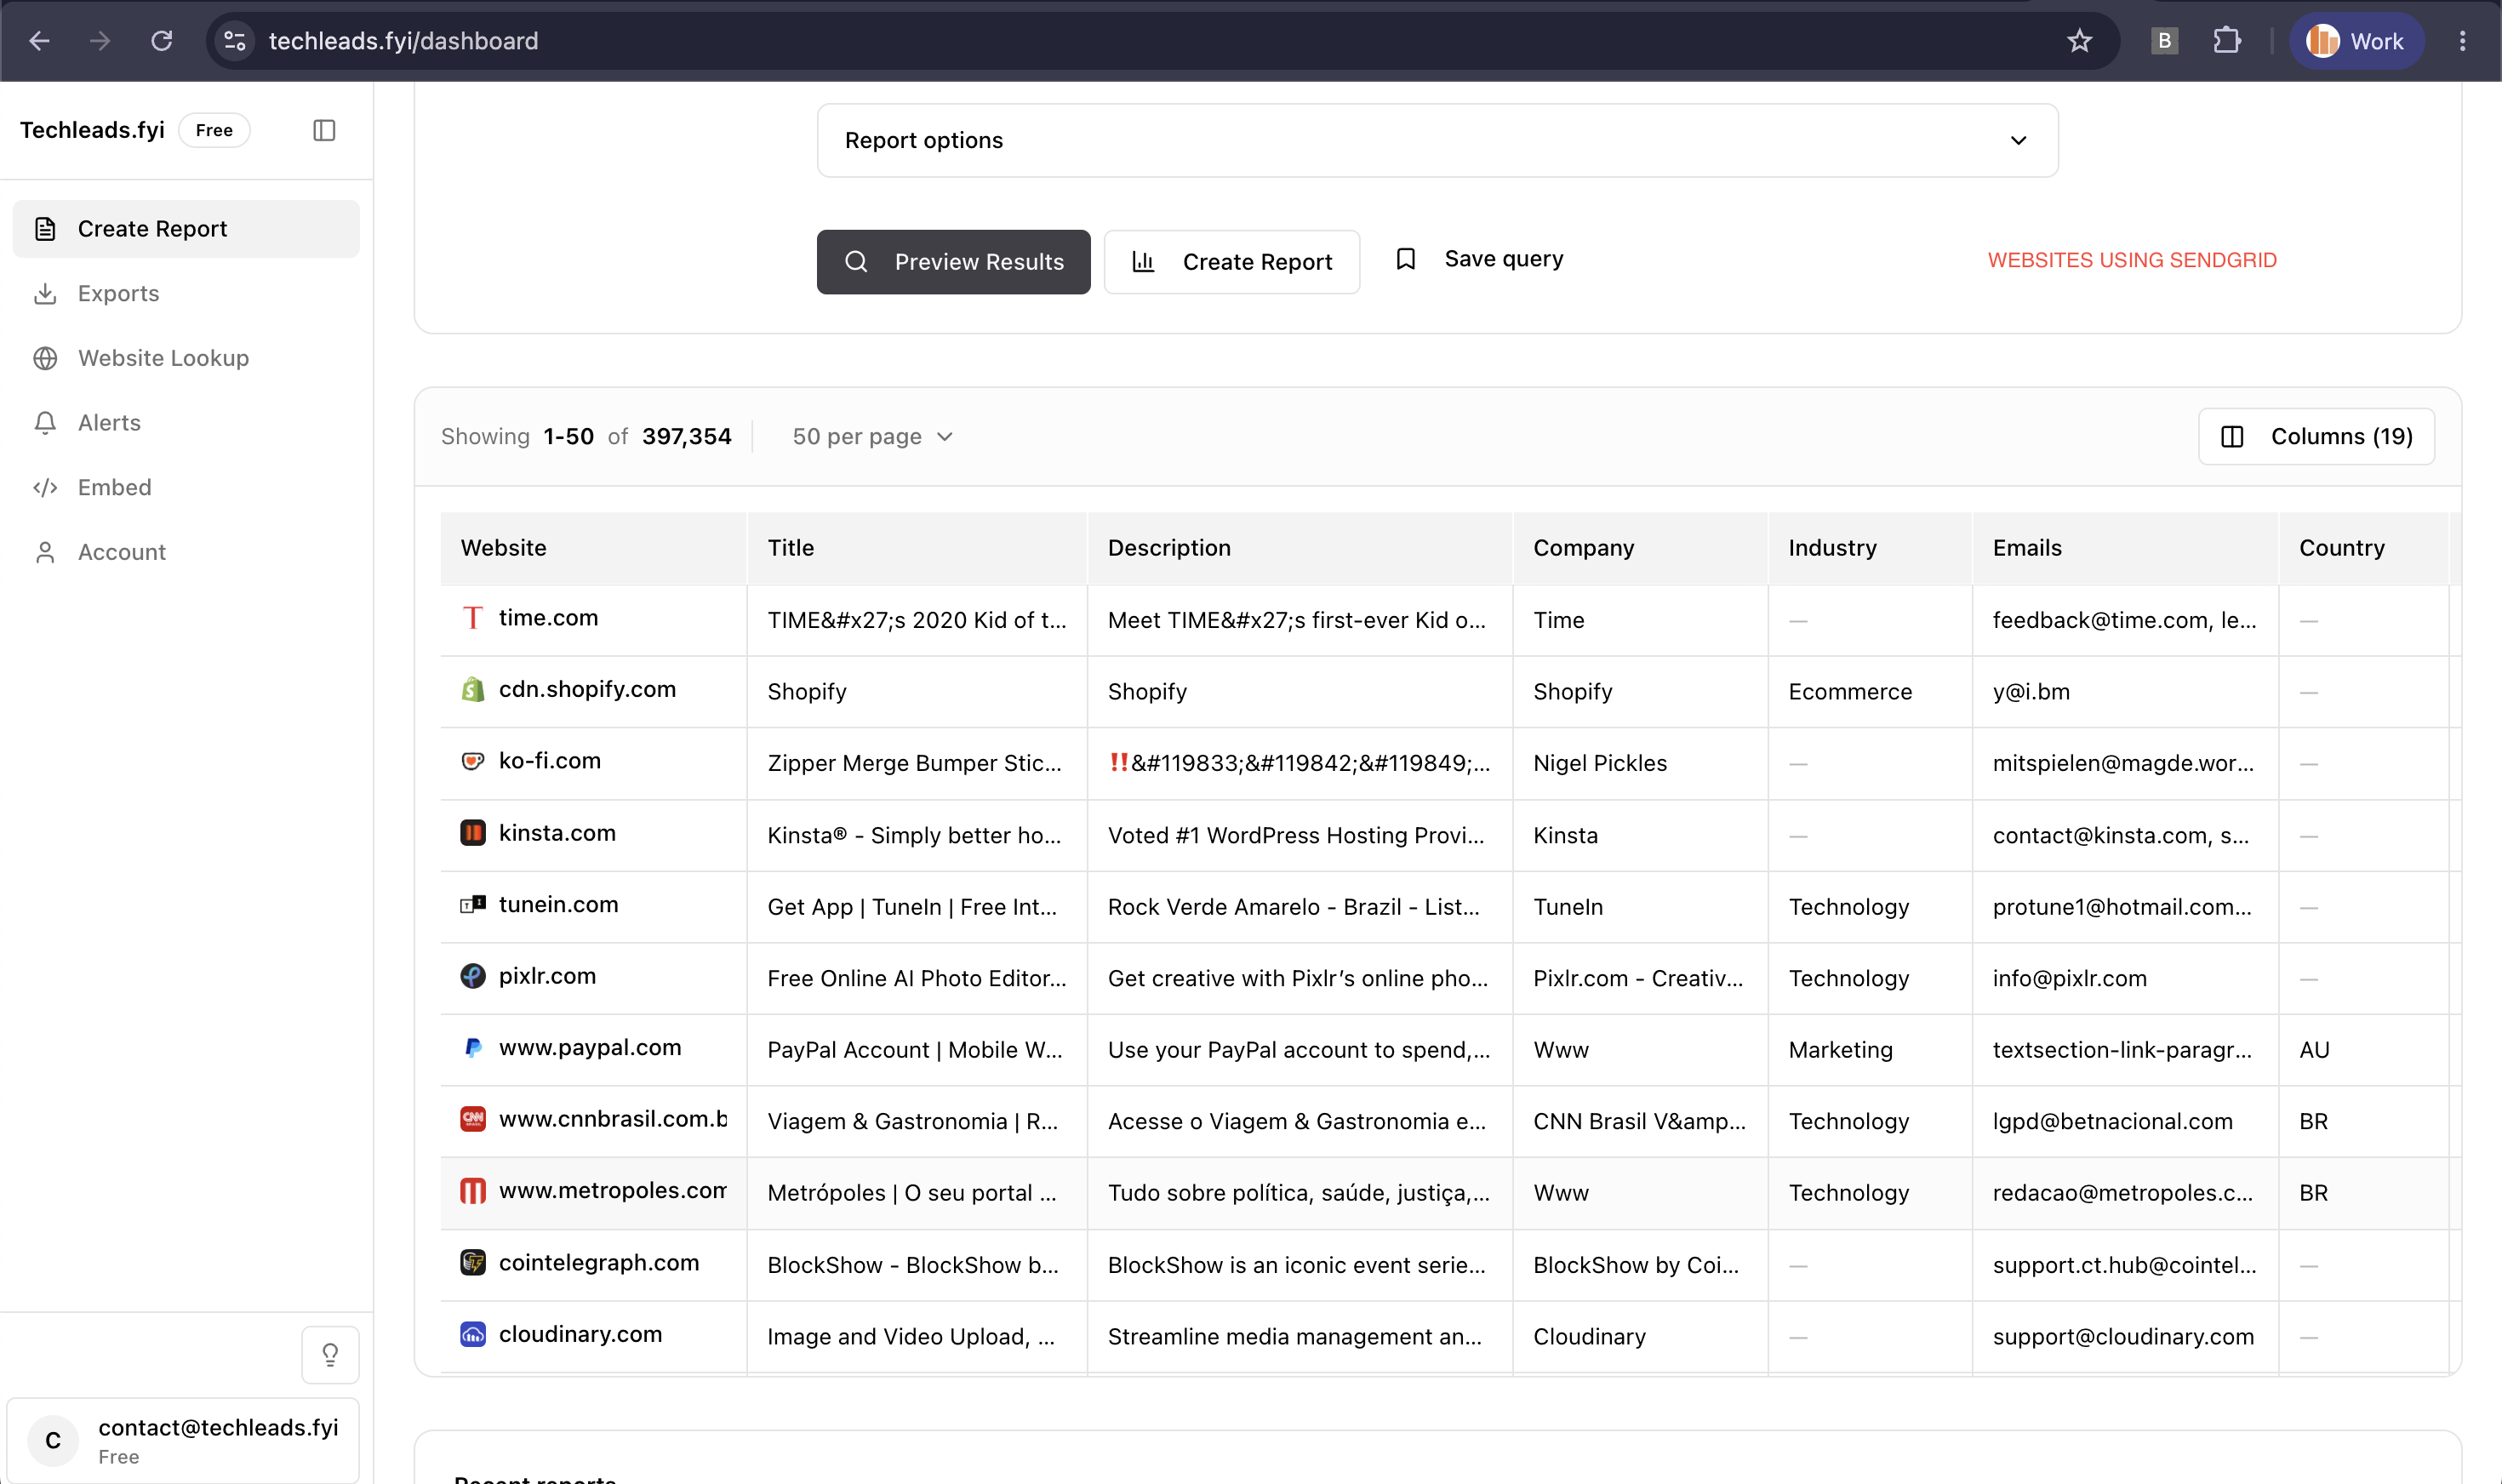
Task: Open Account settings in sidebar
Action: tap(186, 552)
